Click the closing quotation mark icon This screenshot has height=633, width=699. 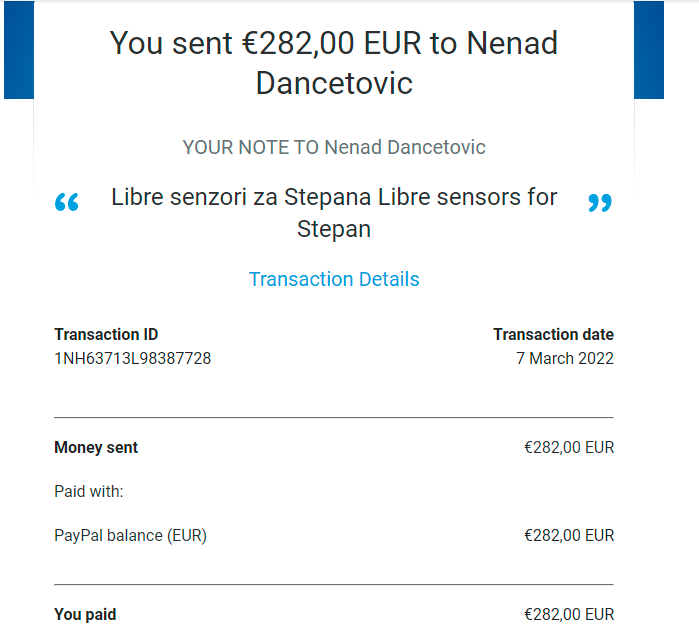600,203
